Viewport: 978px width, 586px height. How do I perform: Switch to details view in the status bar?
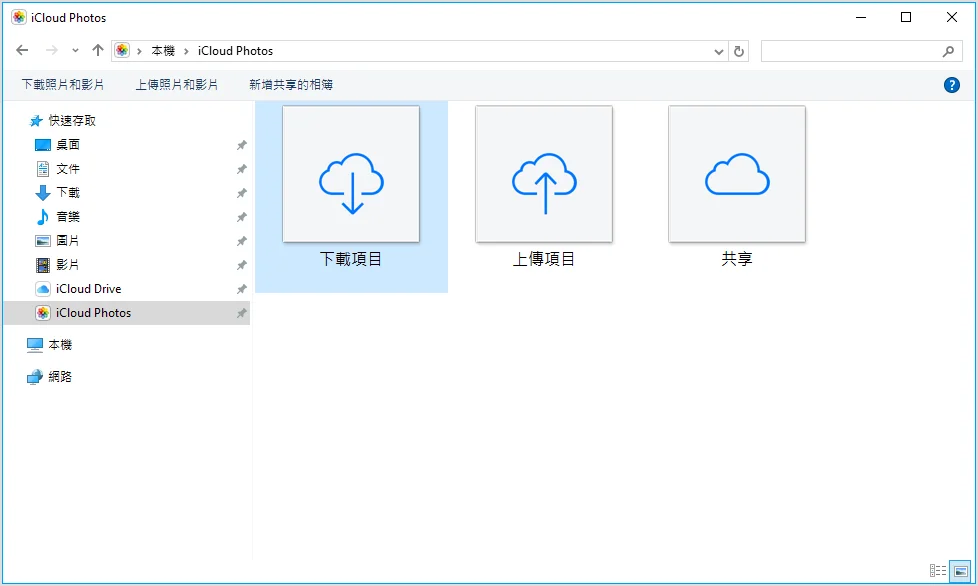click(x=937, y=570)
